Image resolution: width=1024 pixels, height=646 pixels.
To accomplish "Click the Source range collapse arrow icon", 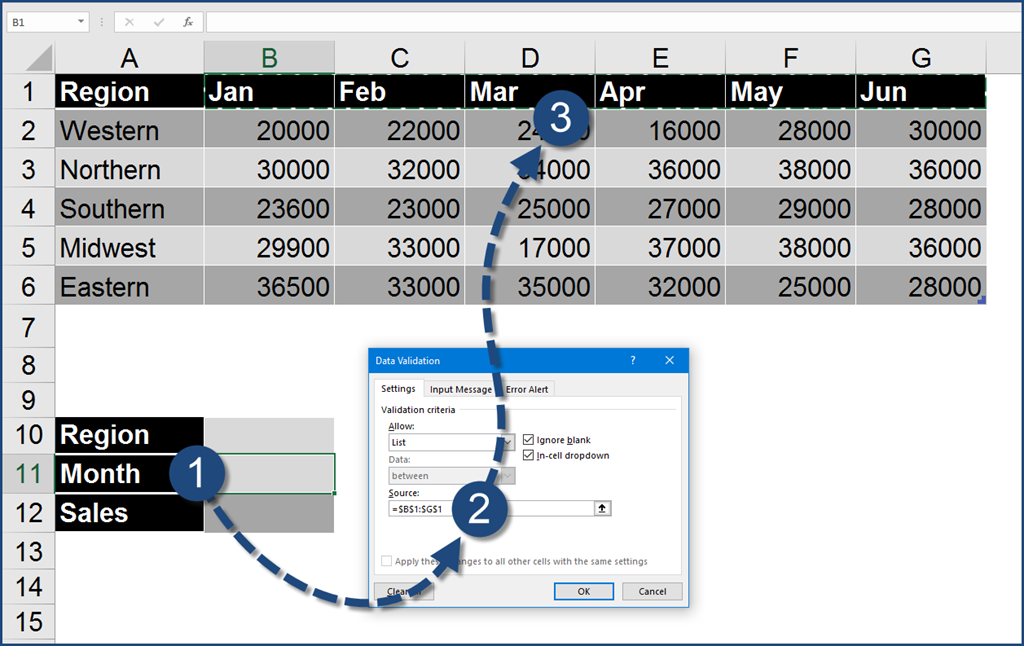I will (602, 508).
